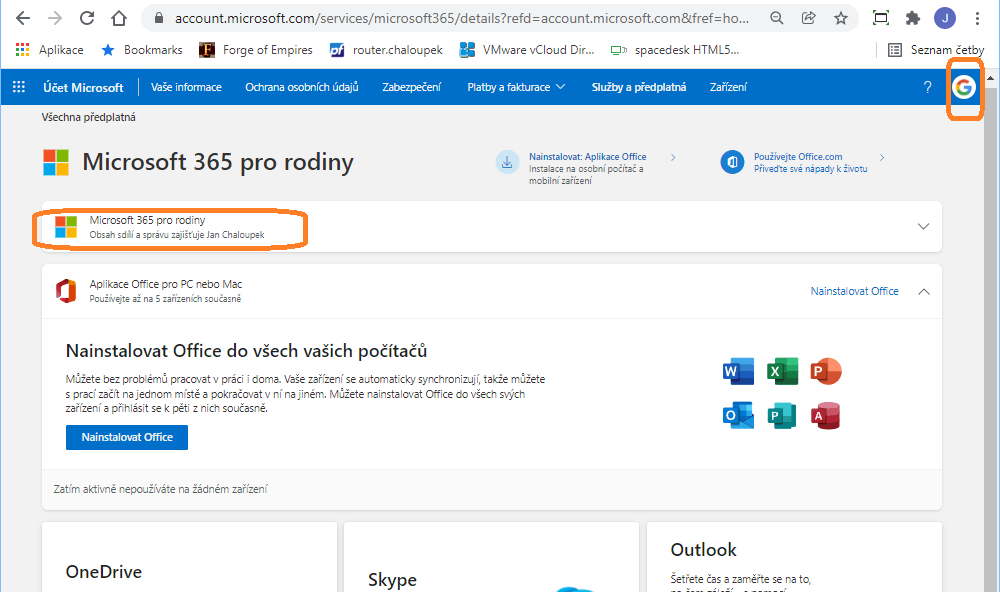Open the Aplikace apps shortcut
The width and height of the screenshot is (1000, 592).
click(x=49, y=50)
